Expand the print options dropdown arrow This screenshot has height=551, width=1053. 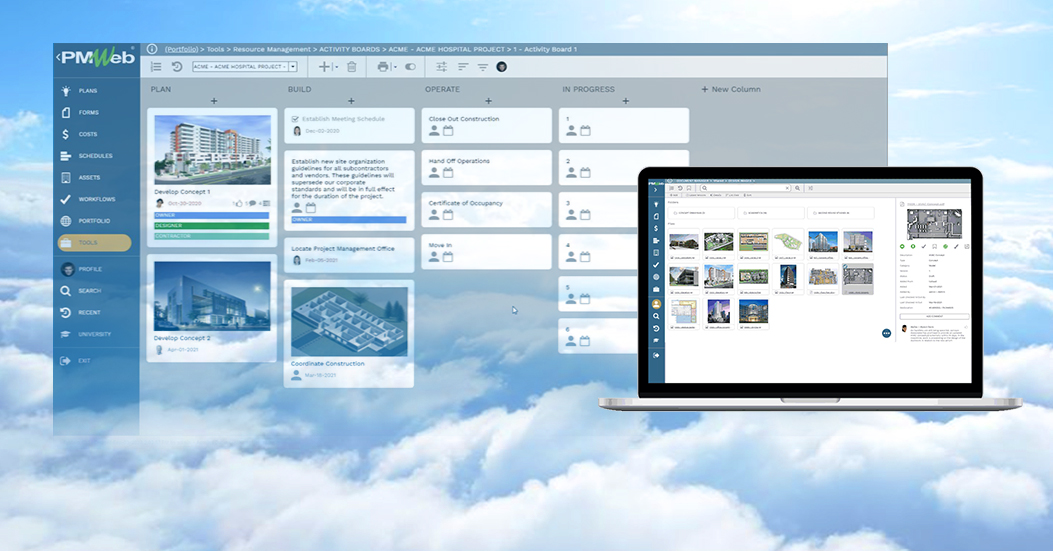395,67
